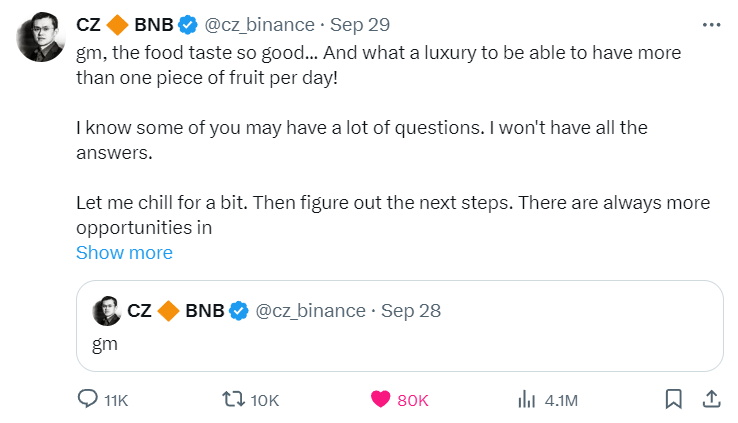Click the main tweet's CZ display name
Screen dimensions: 738x423
pyautogui.click(x=89, y=23)
